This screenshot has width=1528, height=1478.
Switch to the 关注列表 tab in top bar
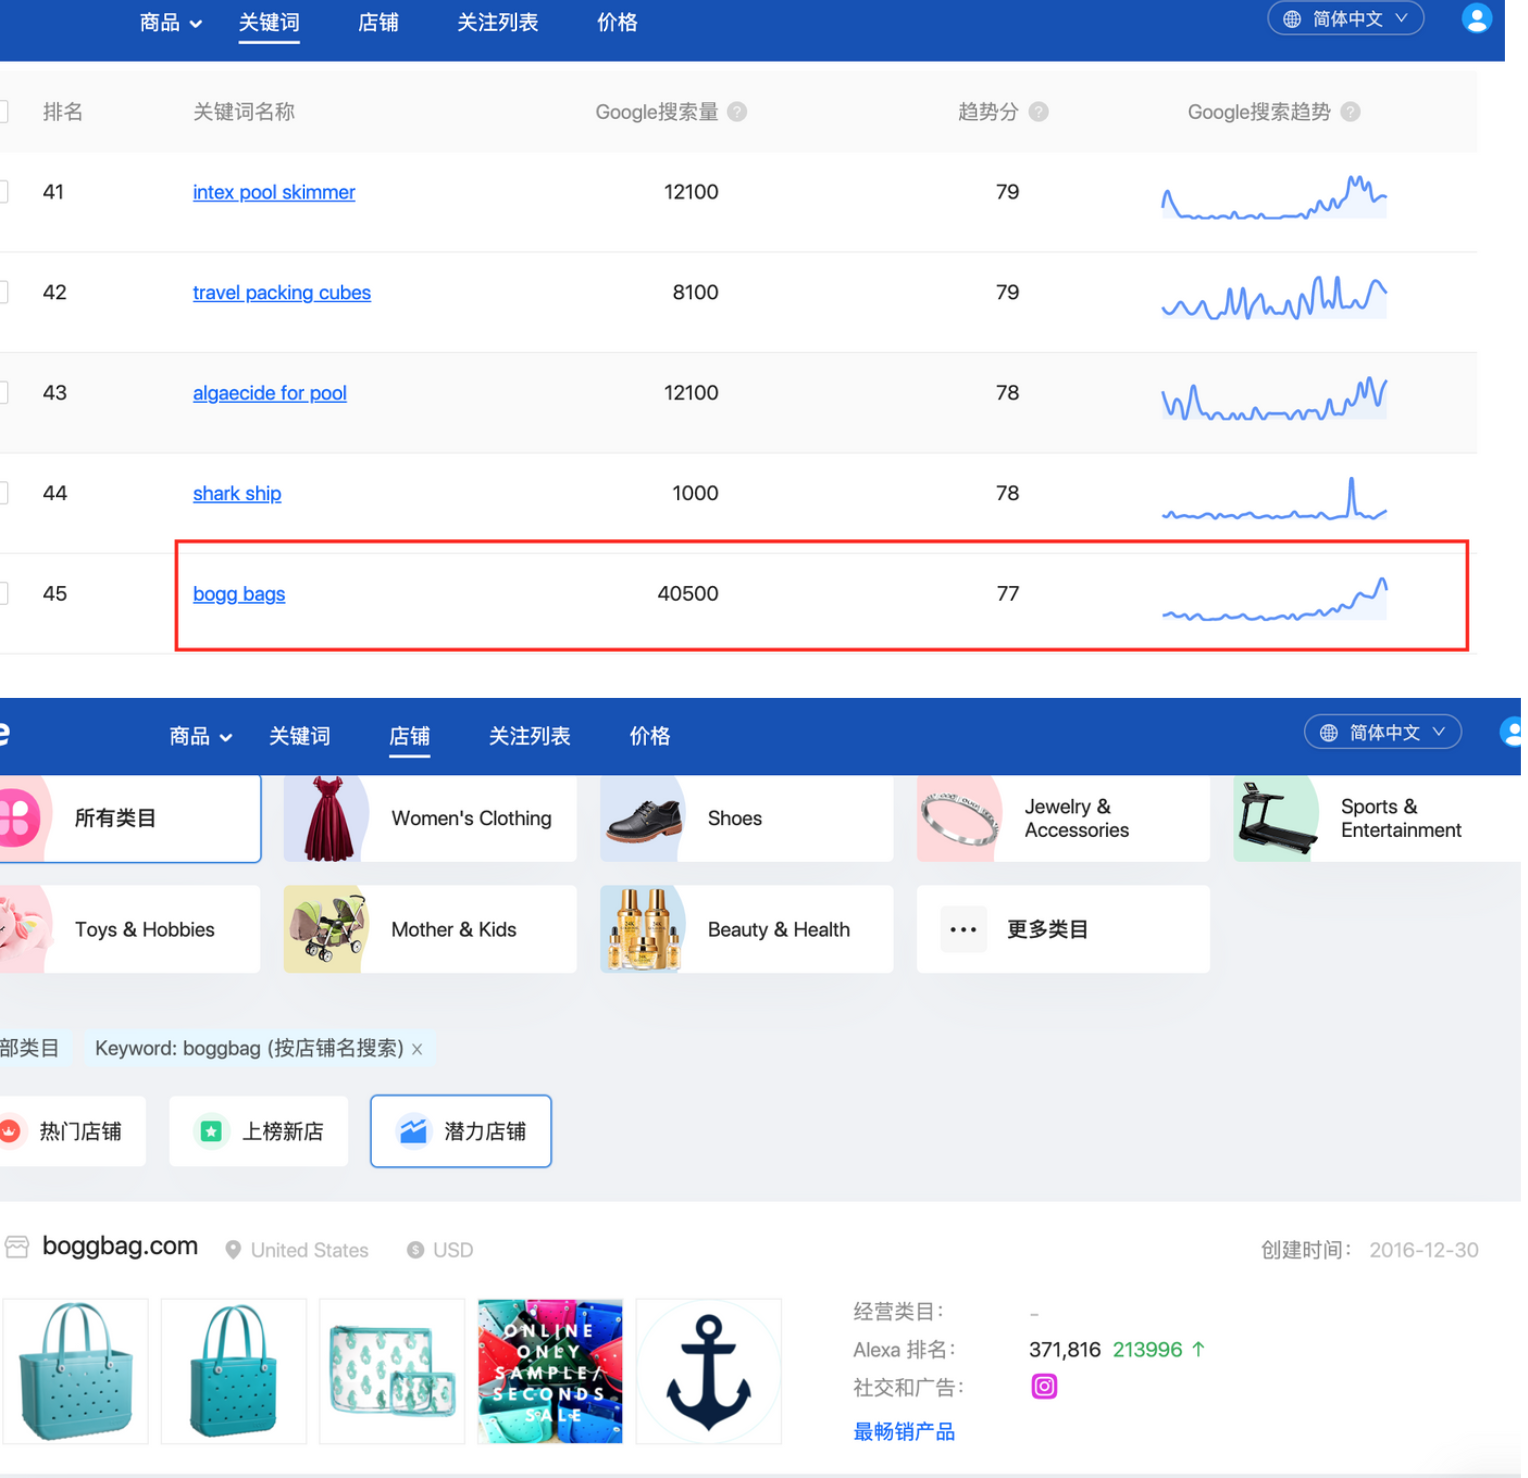[x=497, y=22]
